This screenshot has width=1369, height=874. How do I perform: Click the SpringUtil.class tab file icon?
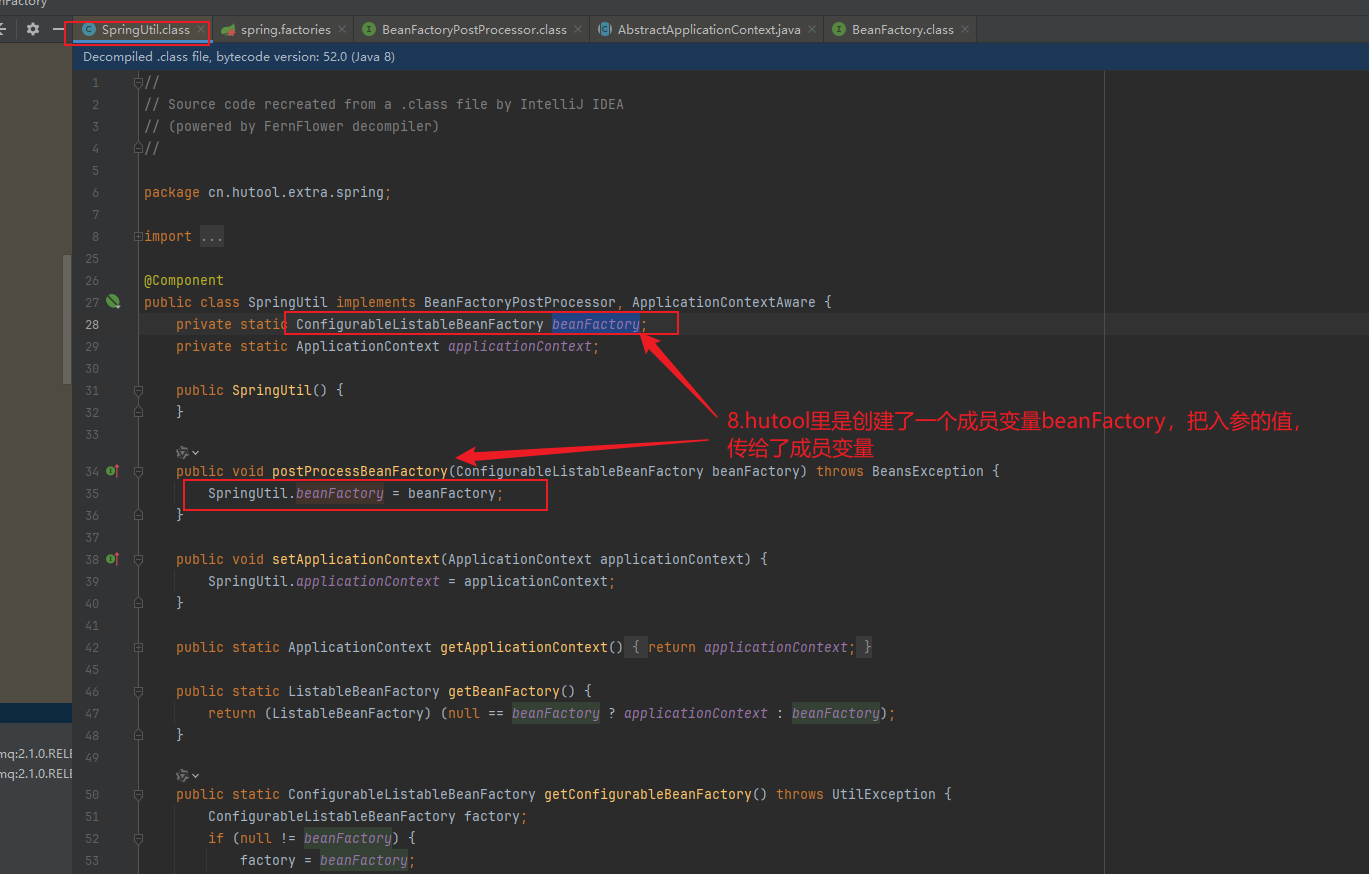89,30
